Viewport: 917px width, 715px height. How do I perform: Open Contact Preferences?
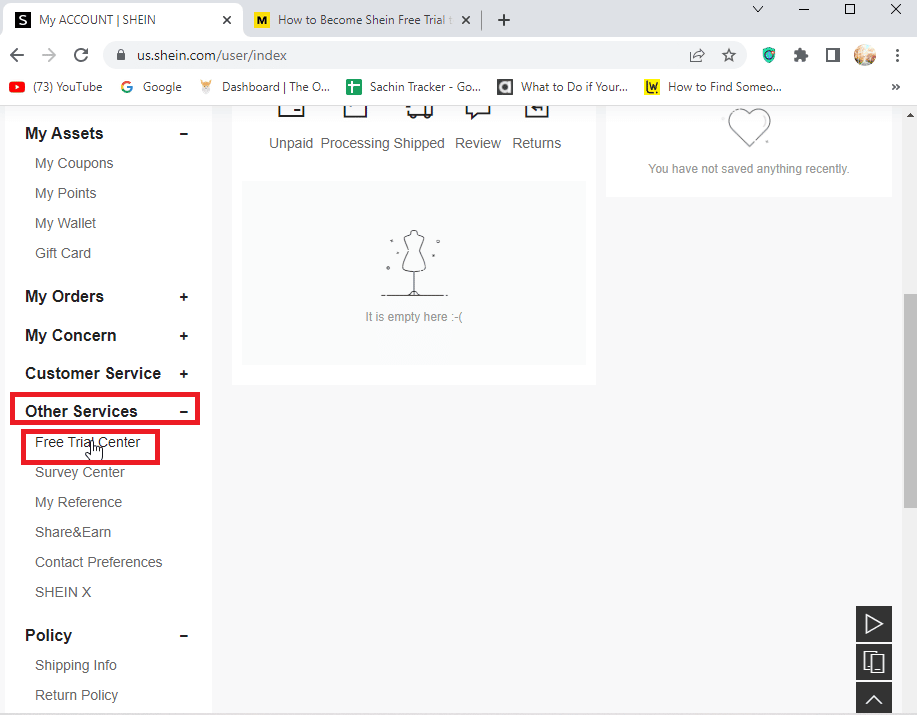(98, 562)
